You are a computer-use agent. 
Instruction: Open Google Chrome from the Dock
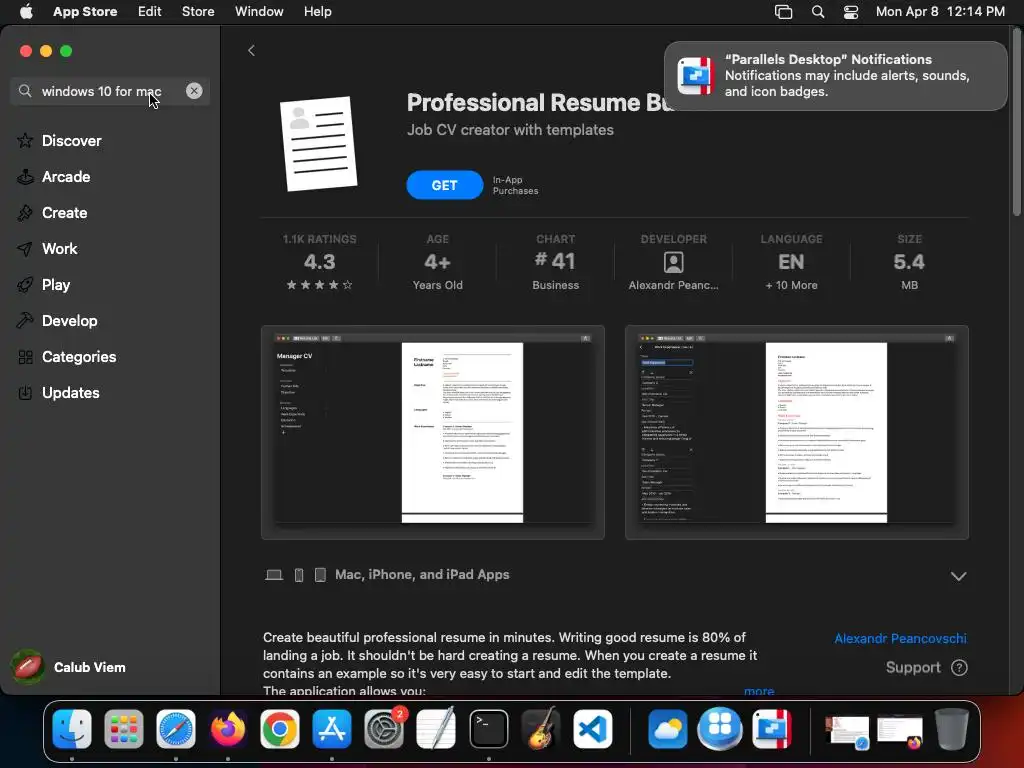[x=280, y=728]
